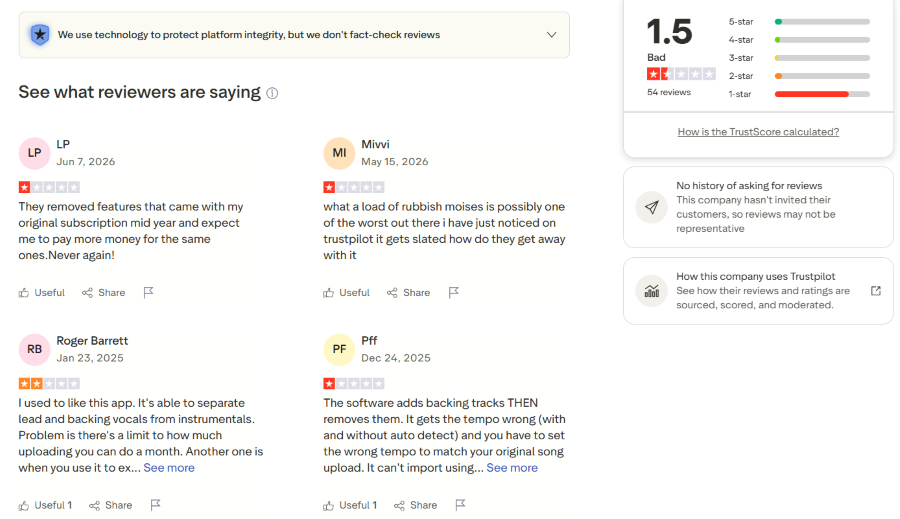Mark Roger Barrett's review as Useful

45,505
